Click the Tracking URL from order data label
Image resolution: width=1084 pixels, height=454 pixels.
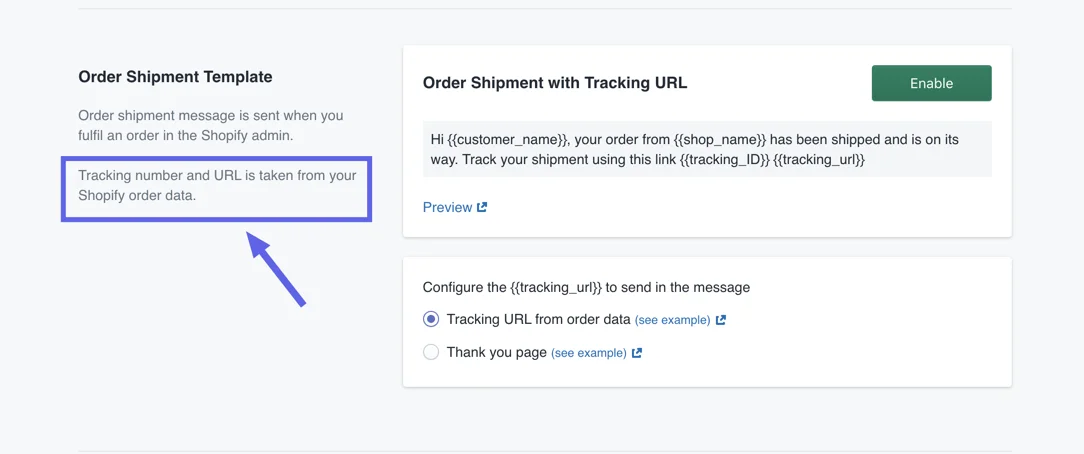click(538, 319)
